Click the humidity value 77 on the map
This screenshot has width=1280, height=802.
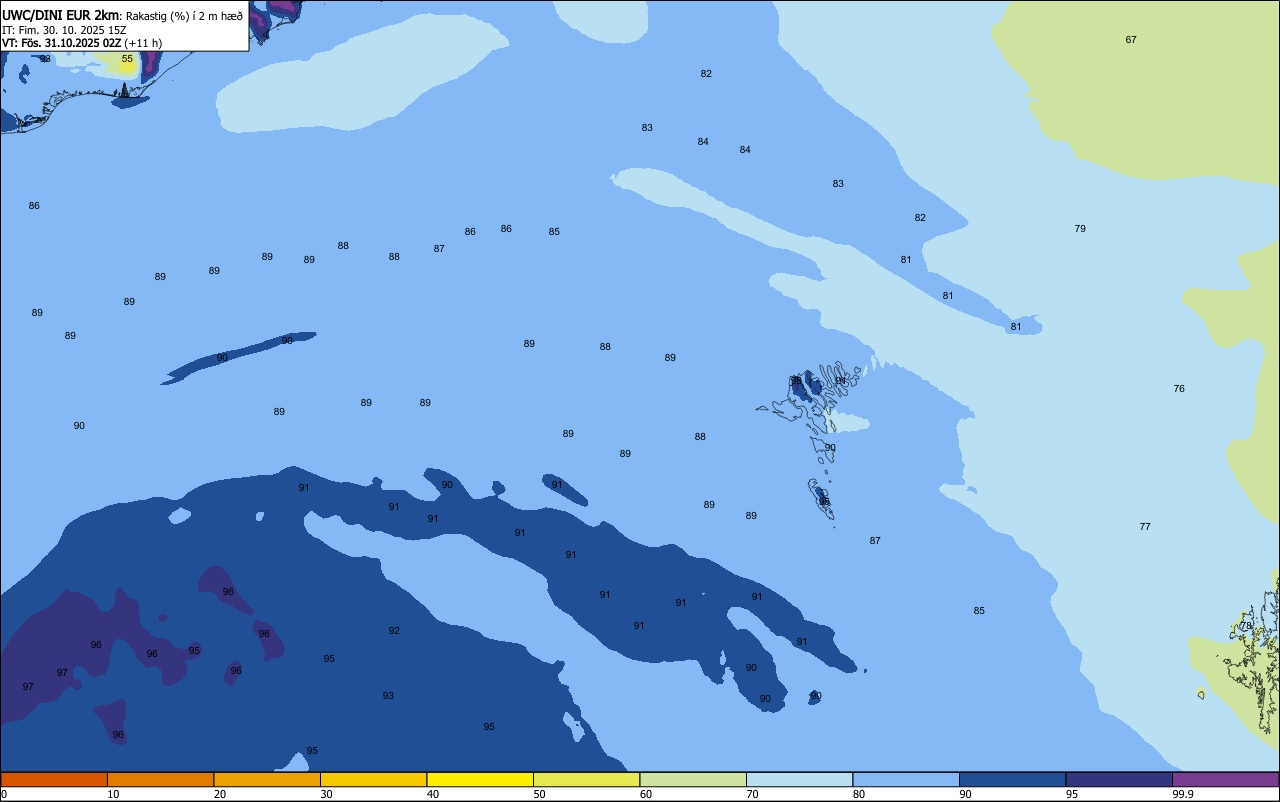[x=1145, y=527]
